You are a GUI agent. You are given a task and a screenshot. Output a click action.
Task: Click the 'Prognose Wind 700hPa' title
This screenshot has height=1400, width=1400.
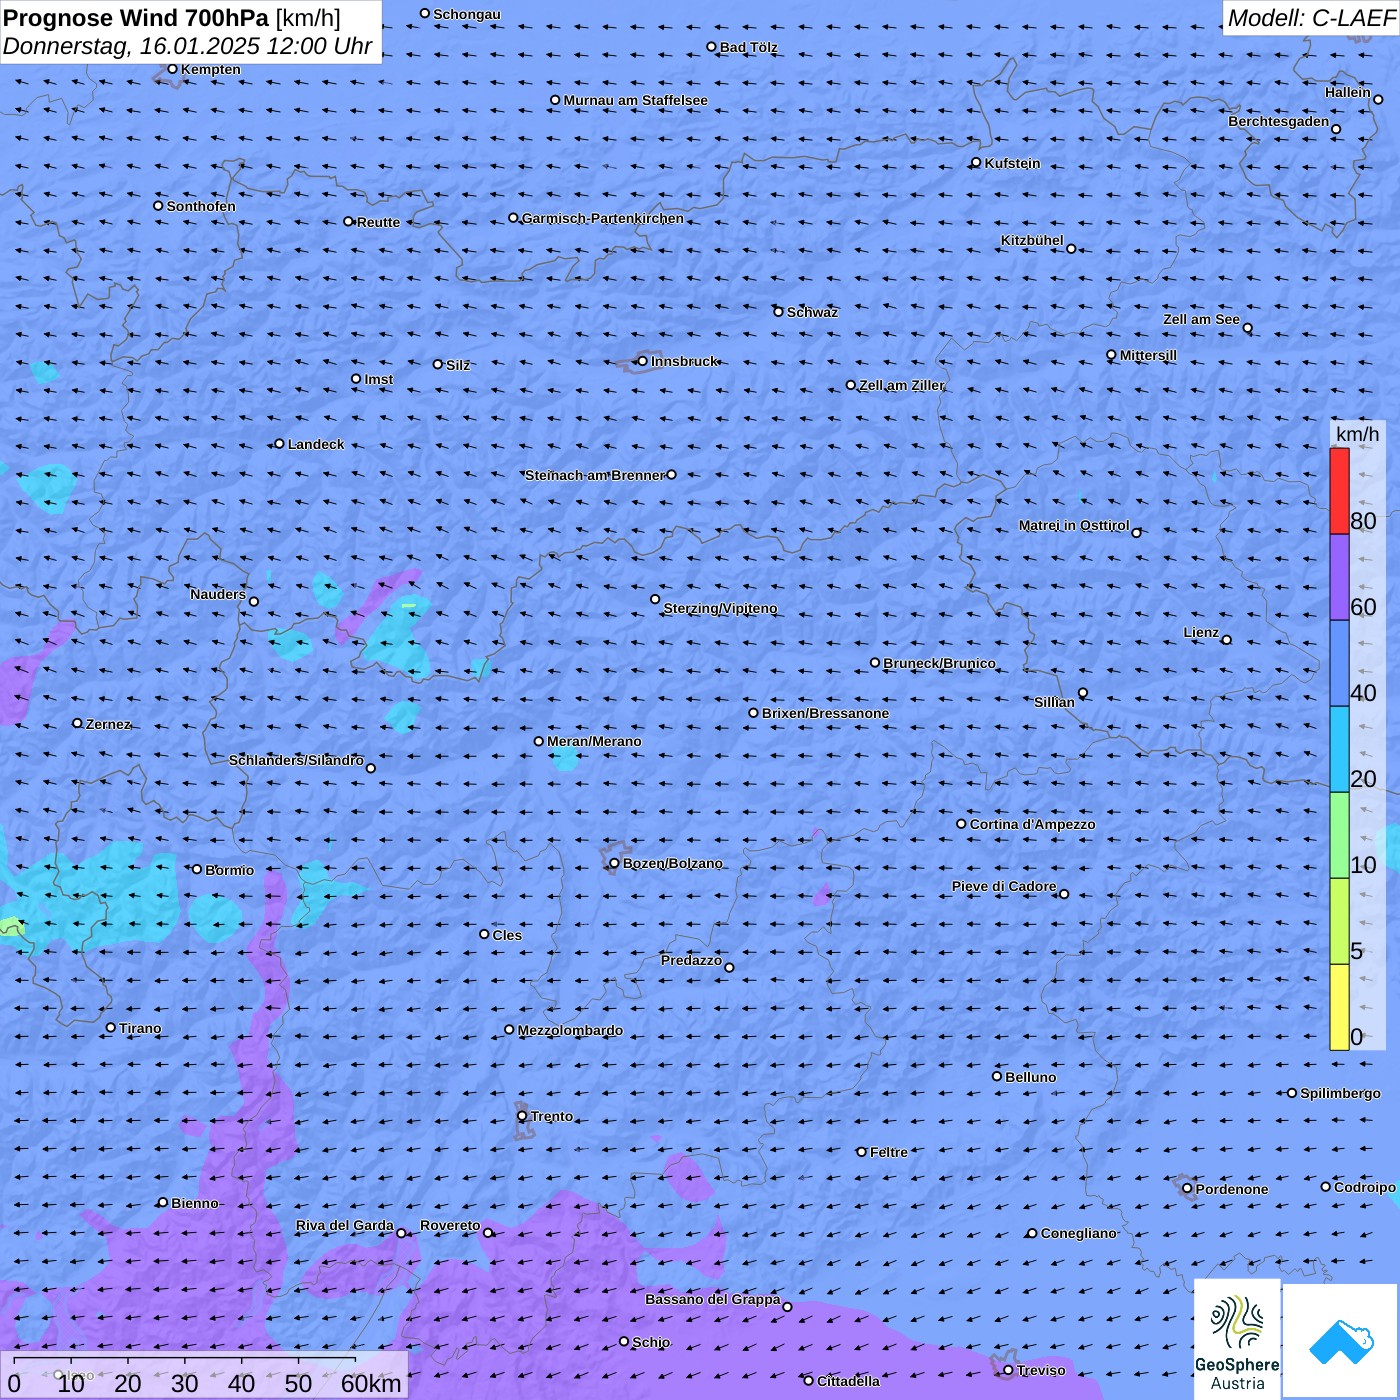(136, 17)
